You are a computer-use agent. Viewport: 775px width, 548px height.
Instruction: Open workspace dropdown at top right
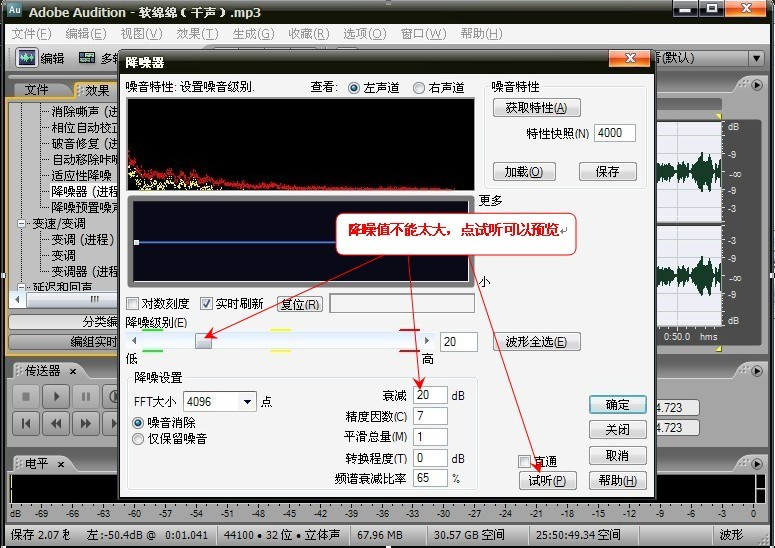coord(756,58)
